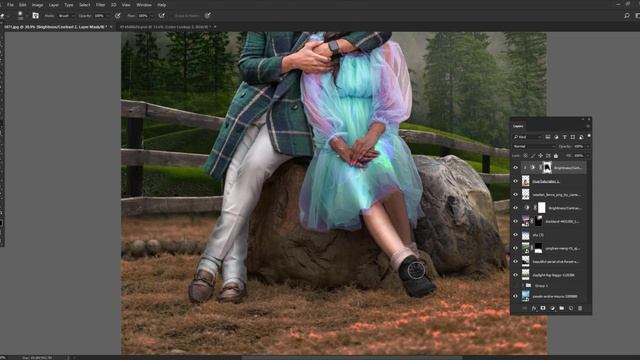The width and height of the screenshot is (640, 360).
Task: Lock layer position icon
Action: [x=540, y=156]
